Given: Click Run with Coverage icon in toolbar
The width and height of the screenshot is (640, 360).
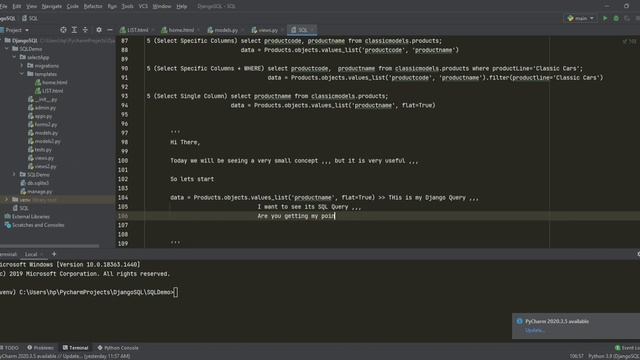Looking at the screenshot, I should point(627,18).
